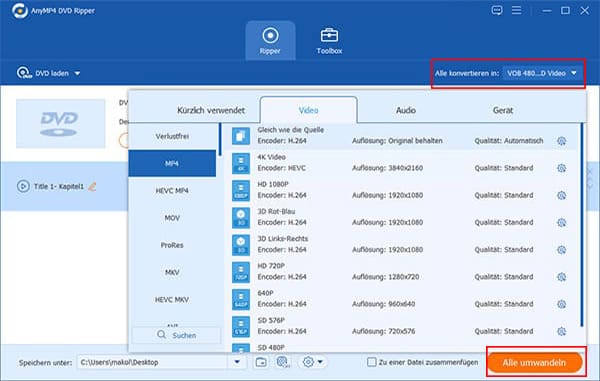The height and width of the screenshot is (381, 600).
Task: Open the Toolbox section
Action: (x=329, y=41)
